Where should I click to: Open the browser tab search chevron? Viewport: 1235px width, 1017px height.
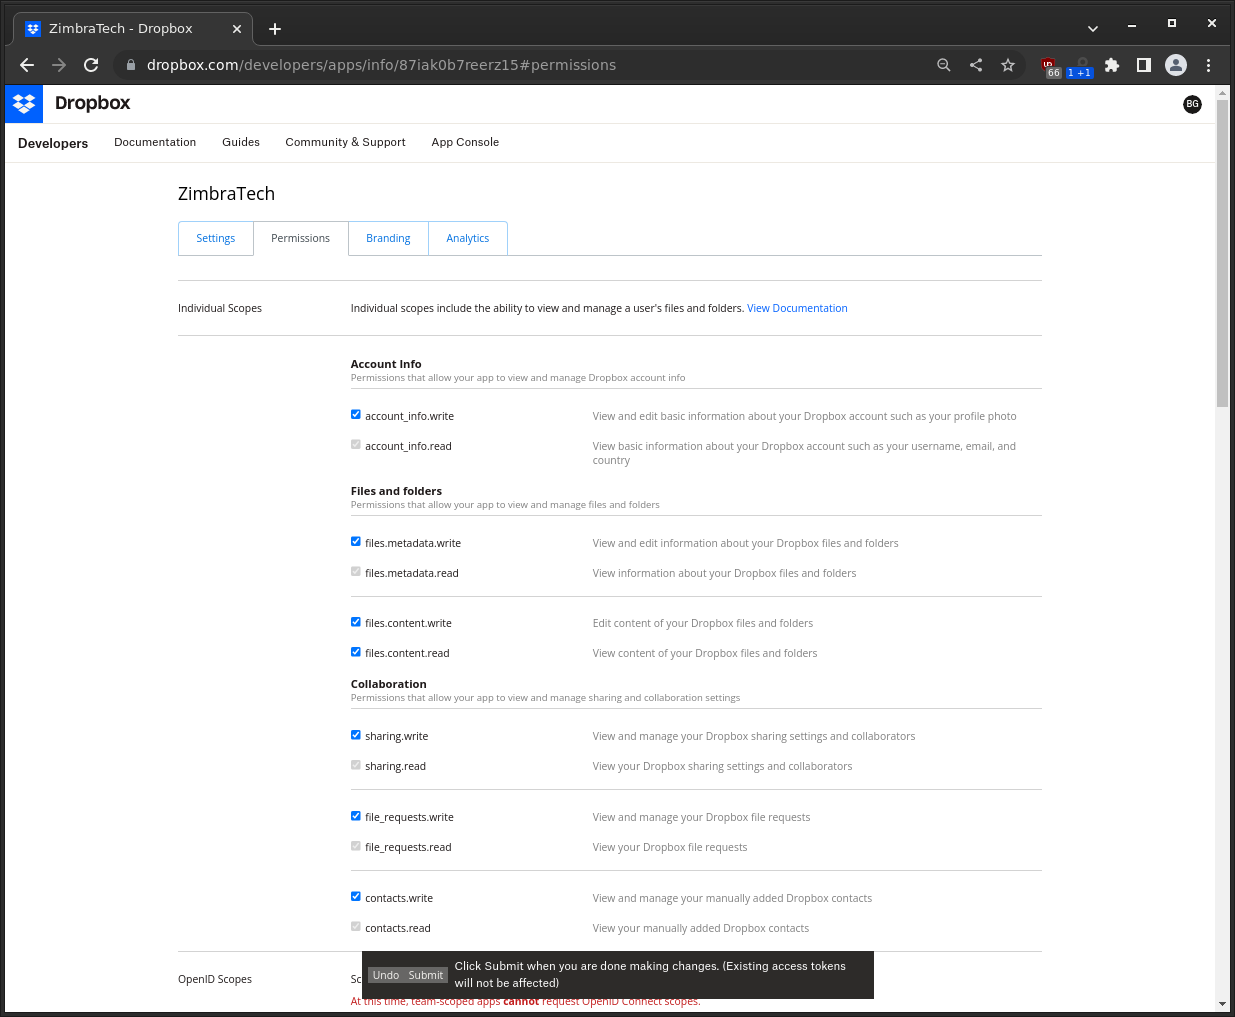coord(1093,28)
